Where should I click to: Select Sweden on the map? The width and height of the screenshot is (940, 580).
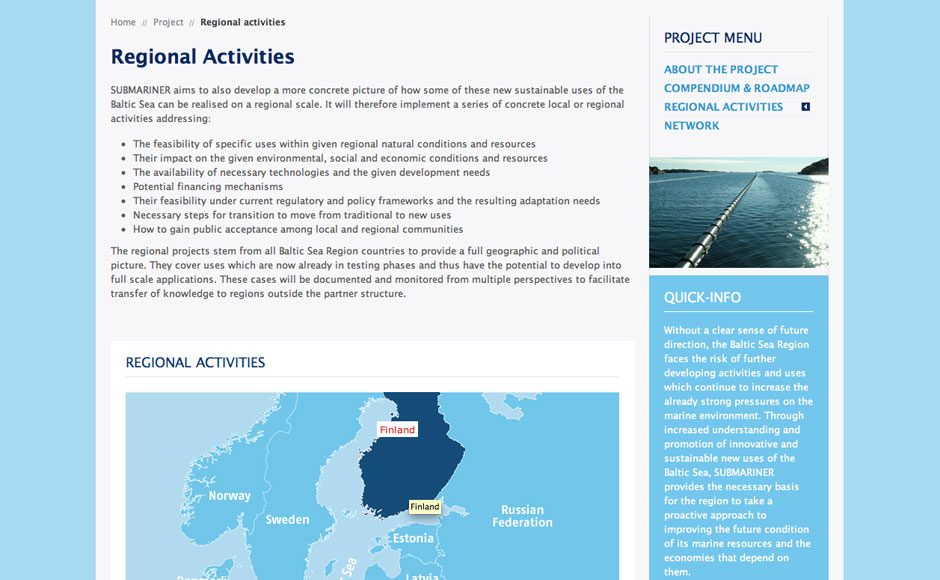(287, 520)
